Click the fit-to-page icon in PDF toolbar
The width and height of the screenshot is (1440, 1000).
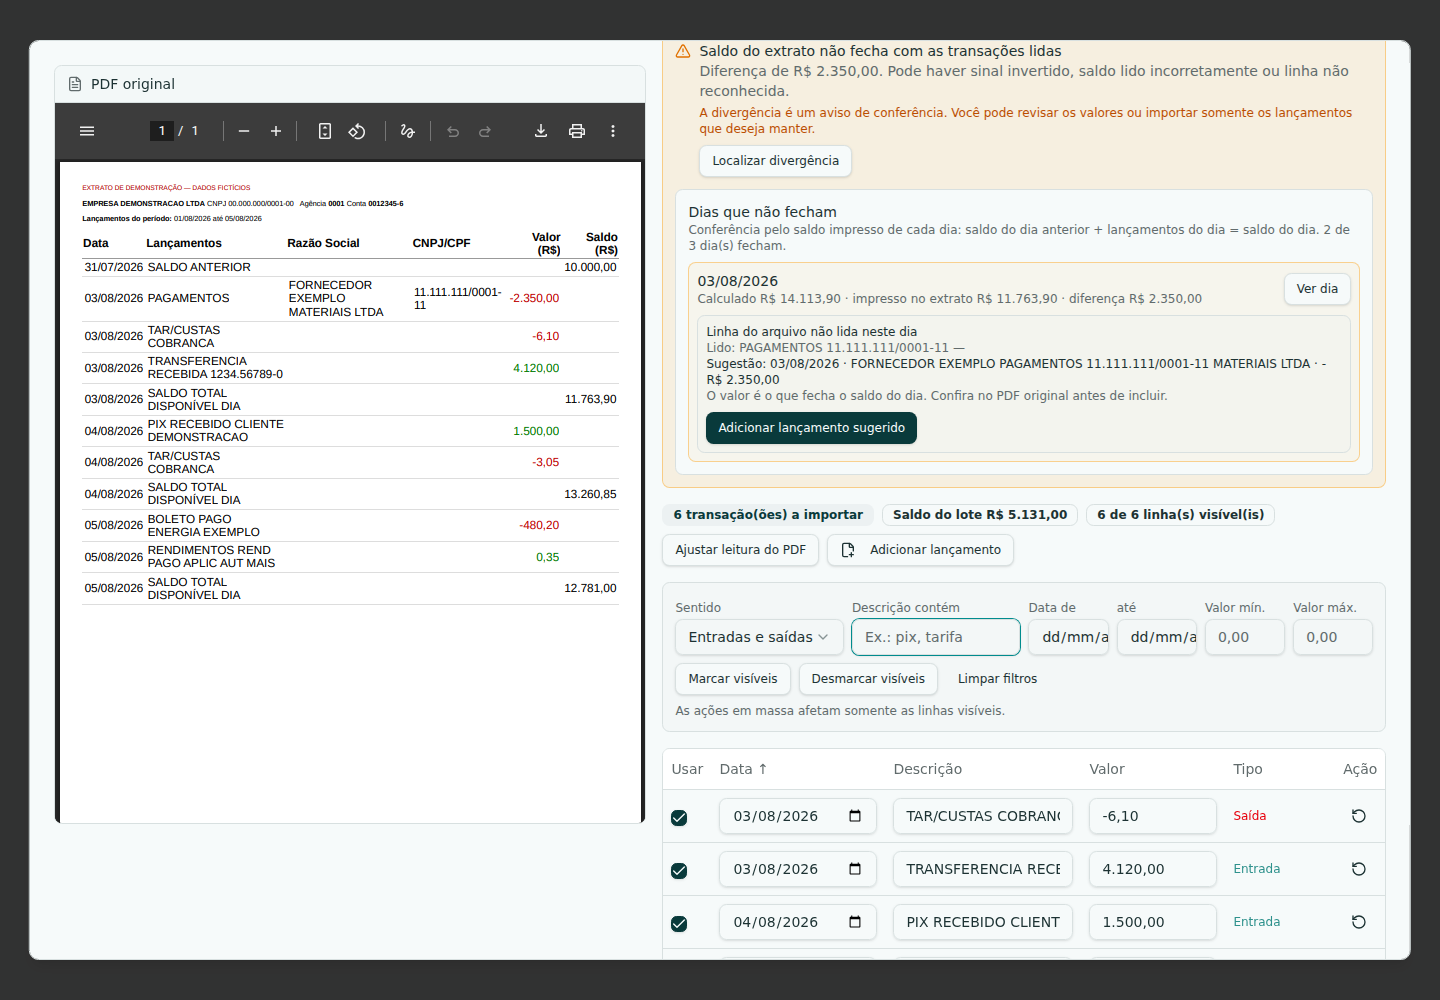325,131
